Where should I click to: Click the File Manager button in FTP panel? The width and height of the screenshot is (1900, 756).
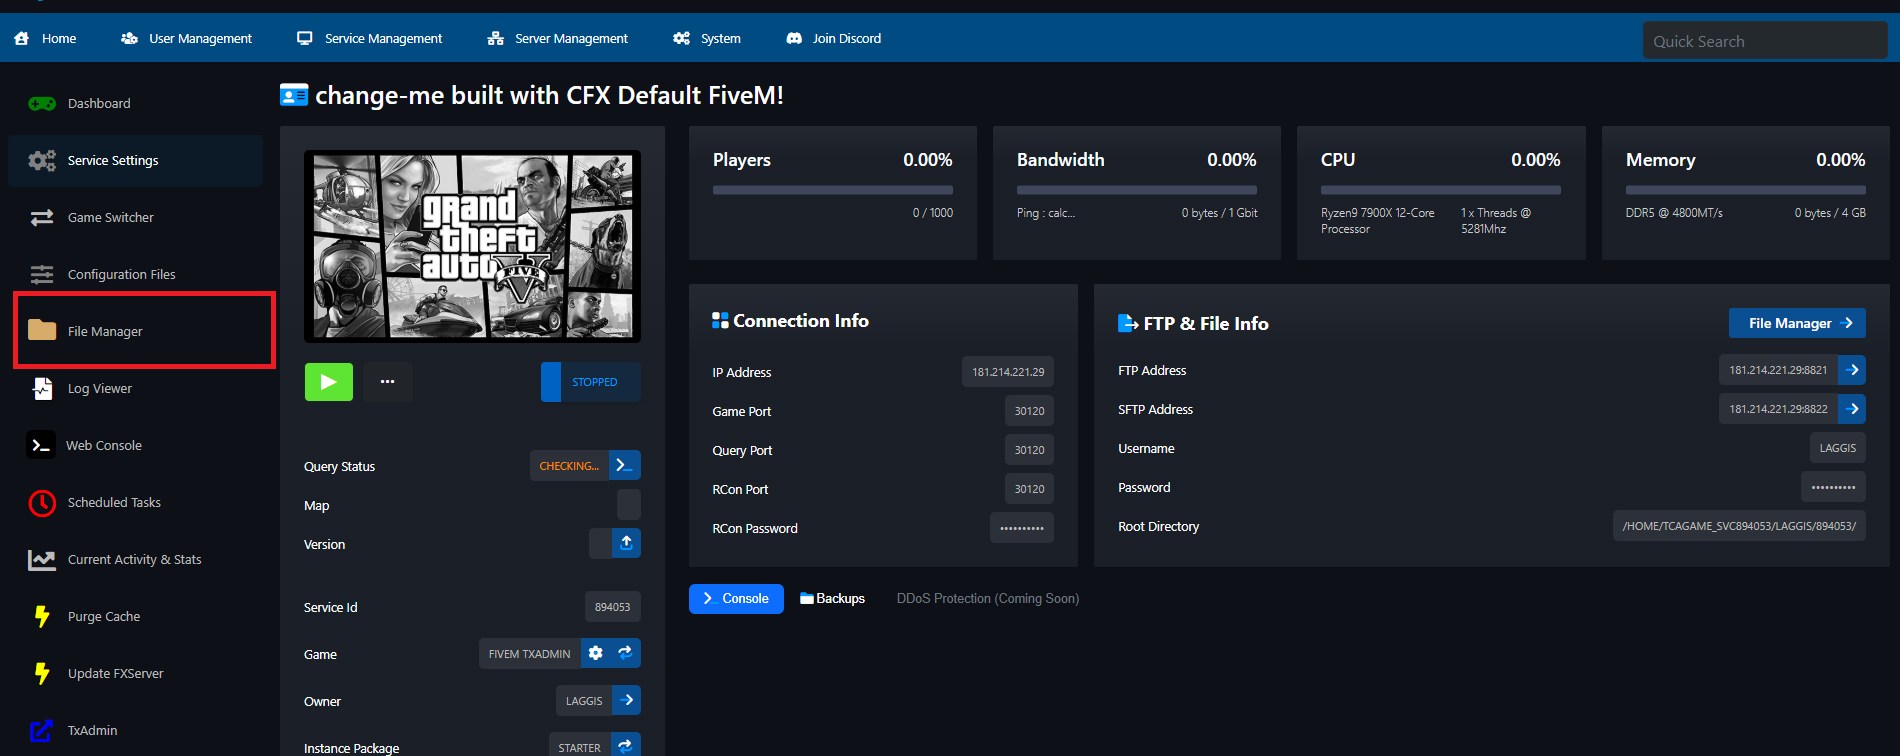coord(1797,323)
